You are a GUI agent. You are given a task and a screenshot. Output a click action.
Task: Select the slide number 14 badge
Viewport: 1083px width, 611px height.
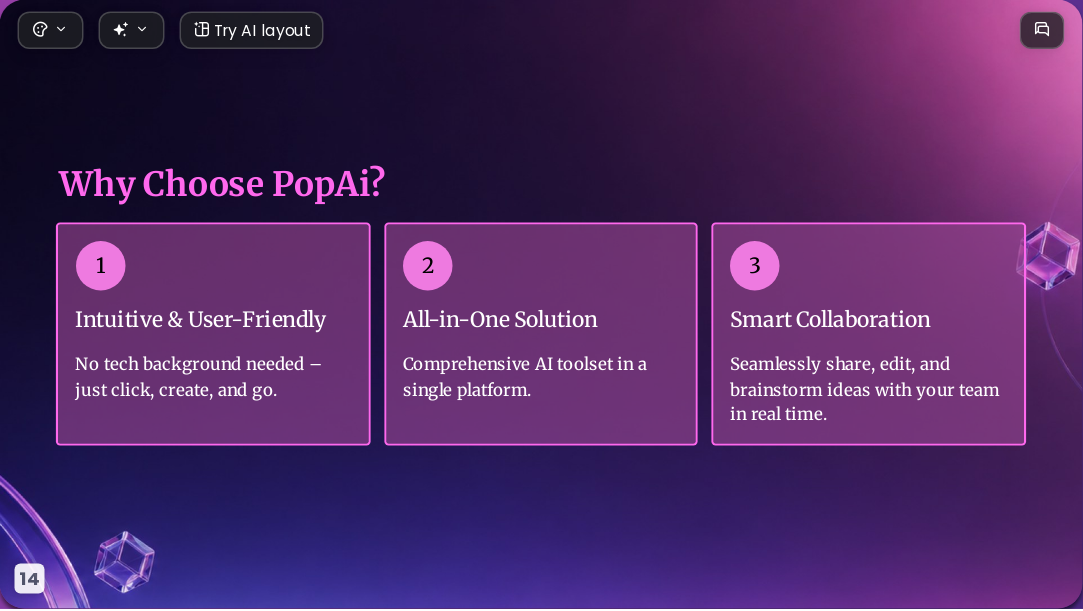pyautogui.click(x=29, y=579)
